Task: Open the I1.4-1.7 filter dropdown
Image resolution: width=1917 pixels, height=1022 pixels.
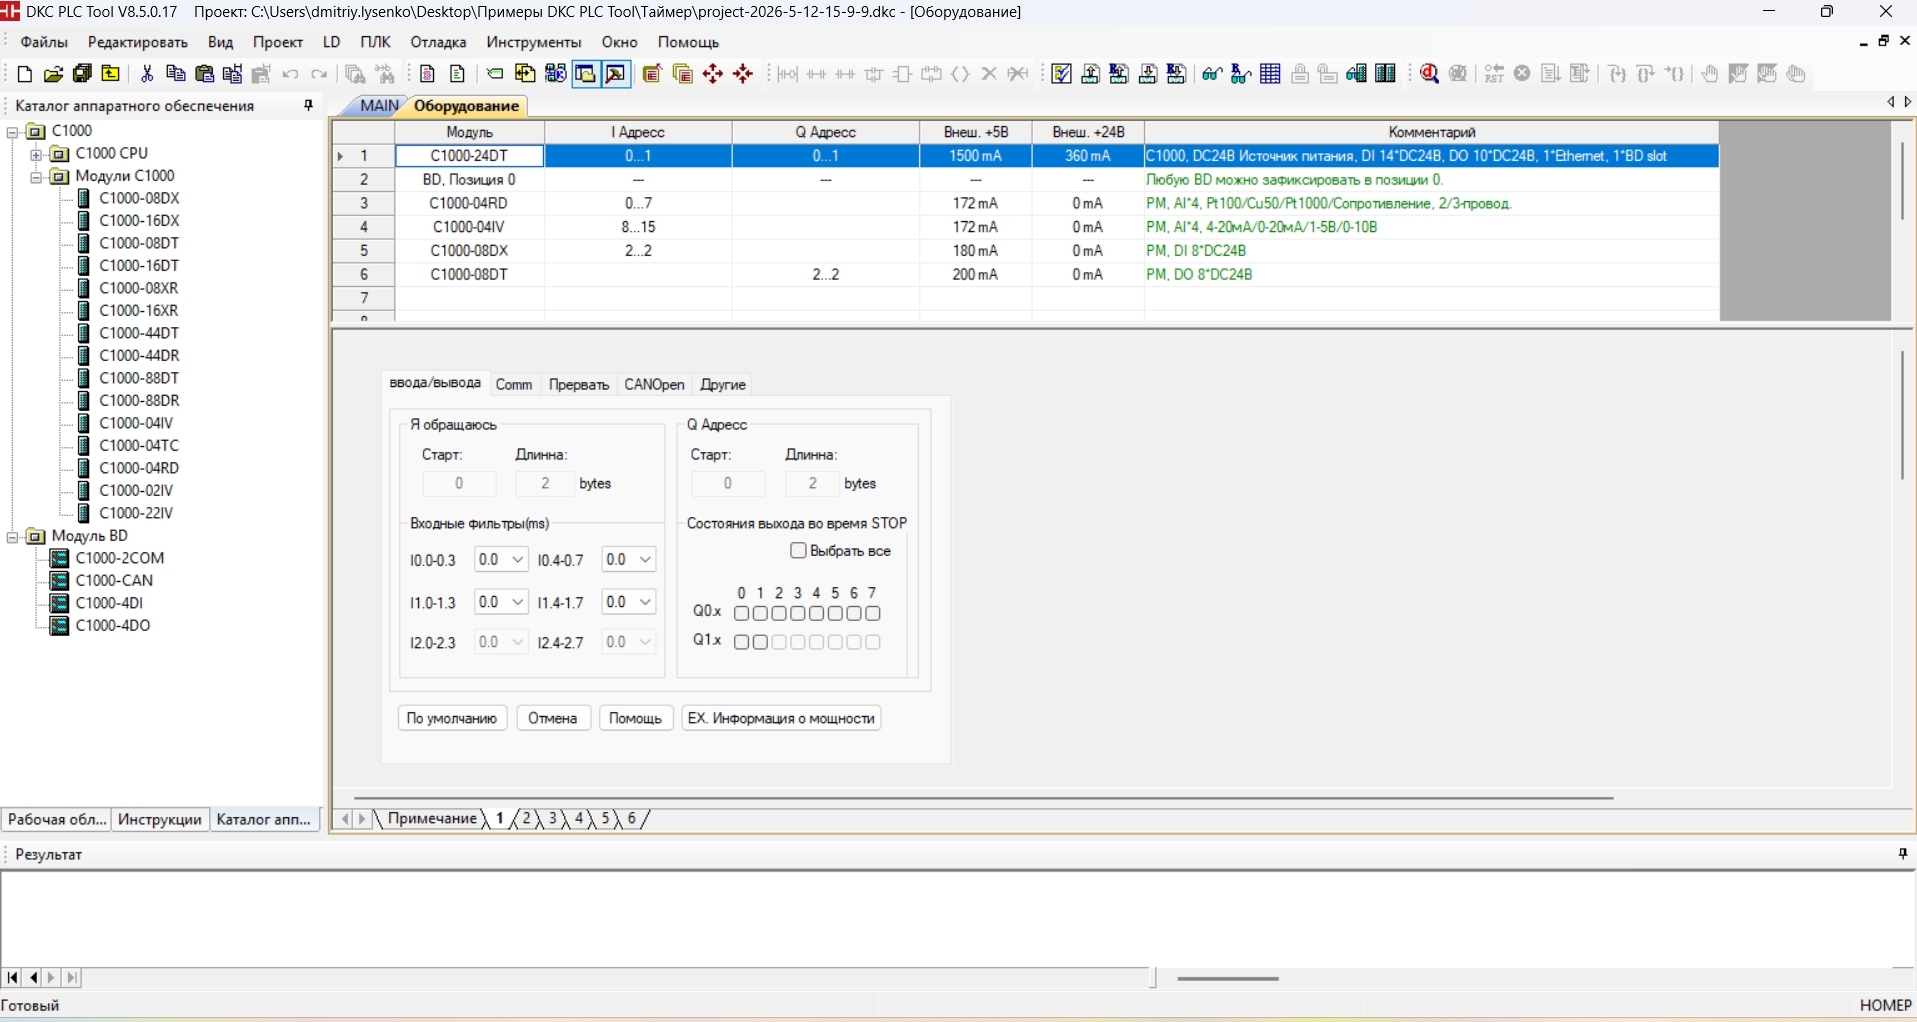Action: (x=630, y=602)
